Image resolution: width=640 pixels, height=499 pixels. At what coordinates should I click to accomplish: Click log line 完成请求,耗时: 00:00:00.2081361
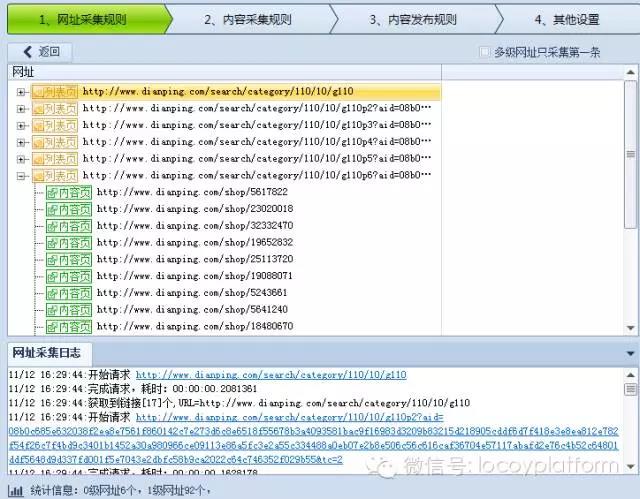133,389
